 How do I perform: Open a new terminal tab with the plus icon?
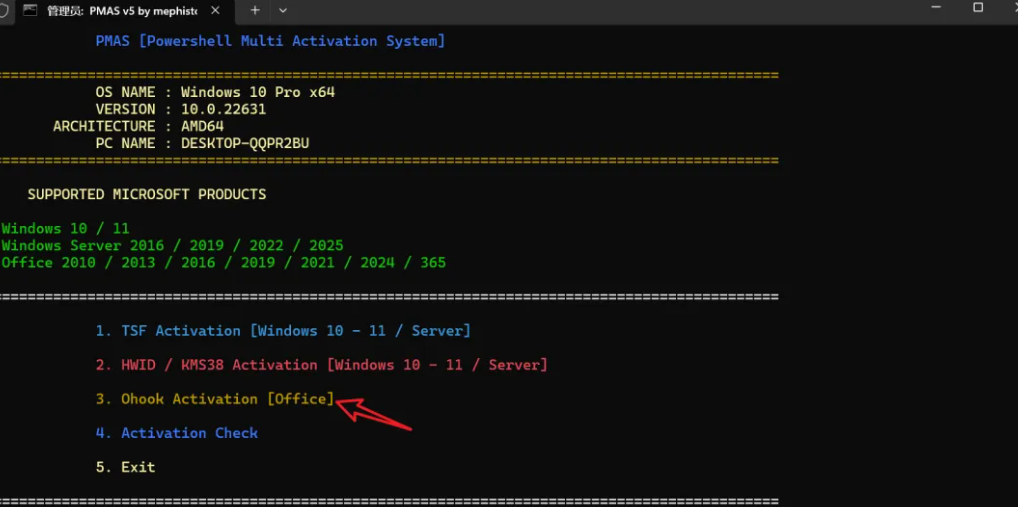(x=255, y=10)
